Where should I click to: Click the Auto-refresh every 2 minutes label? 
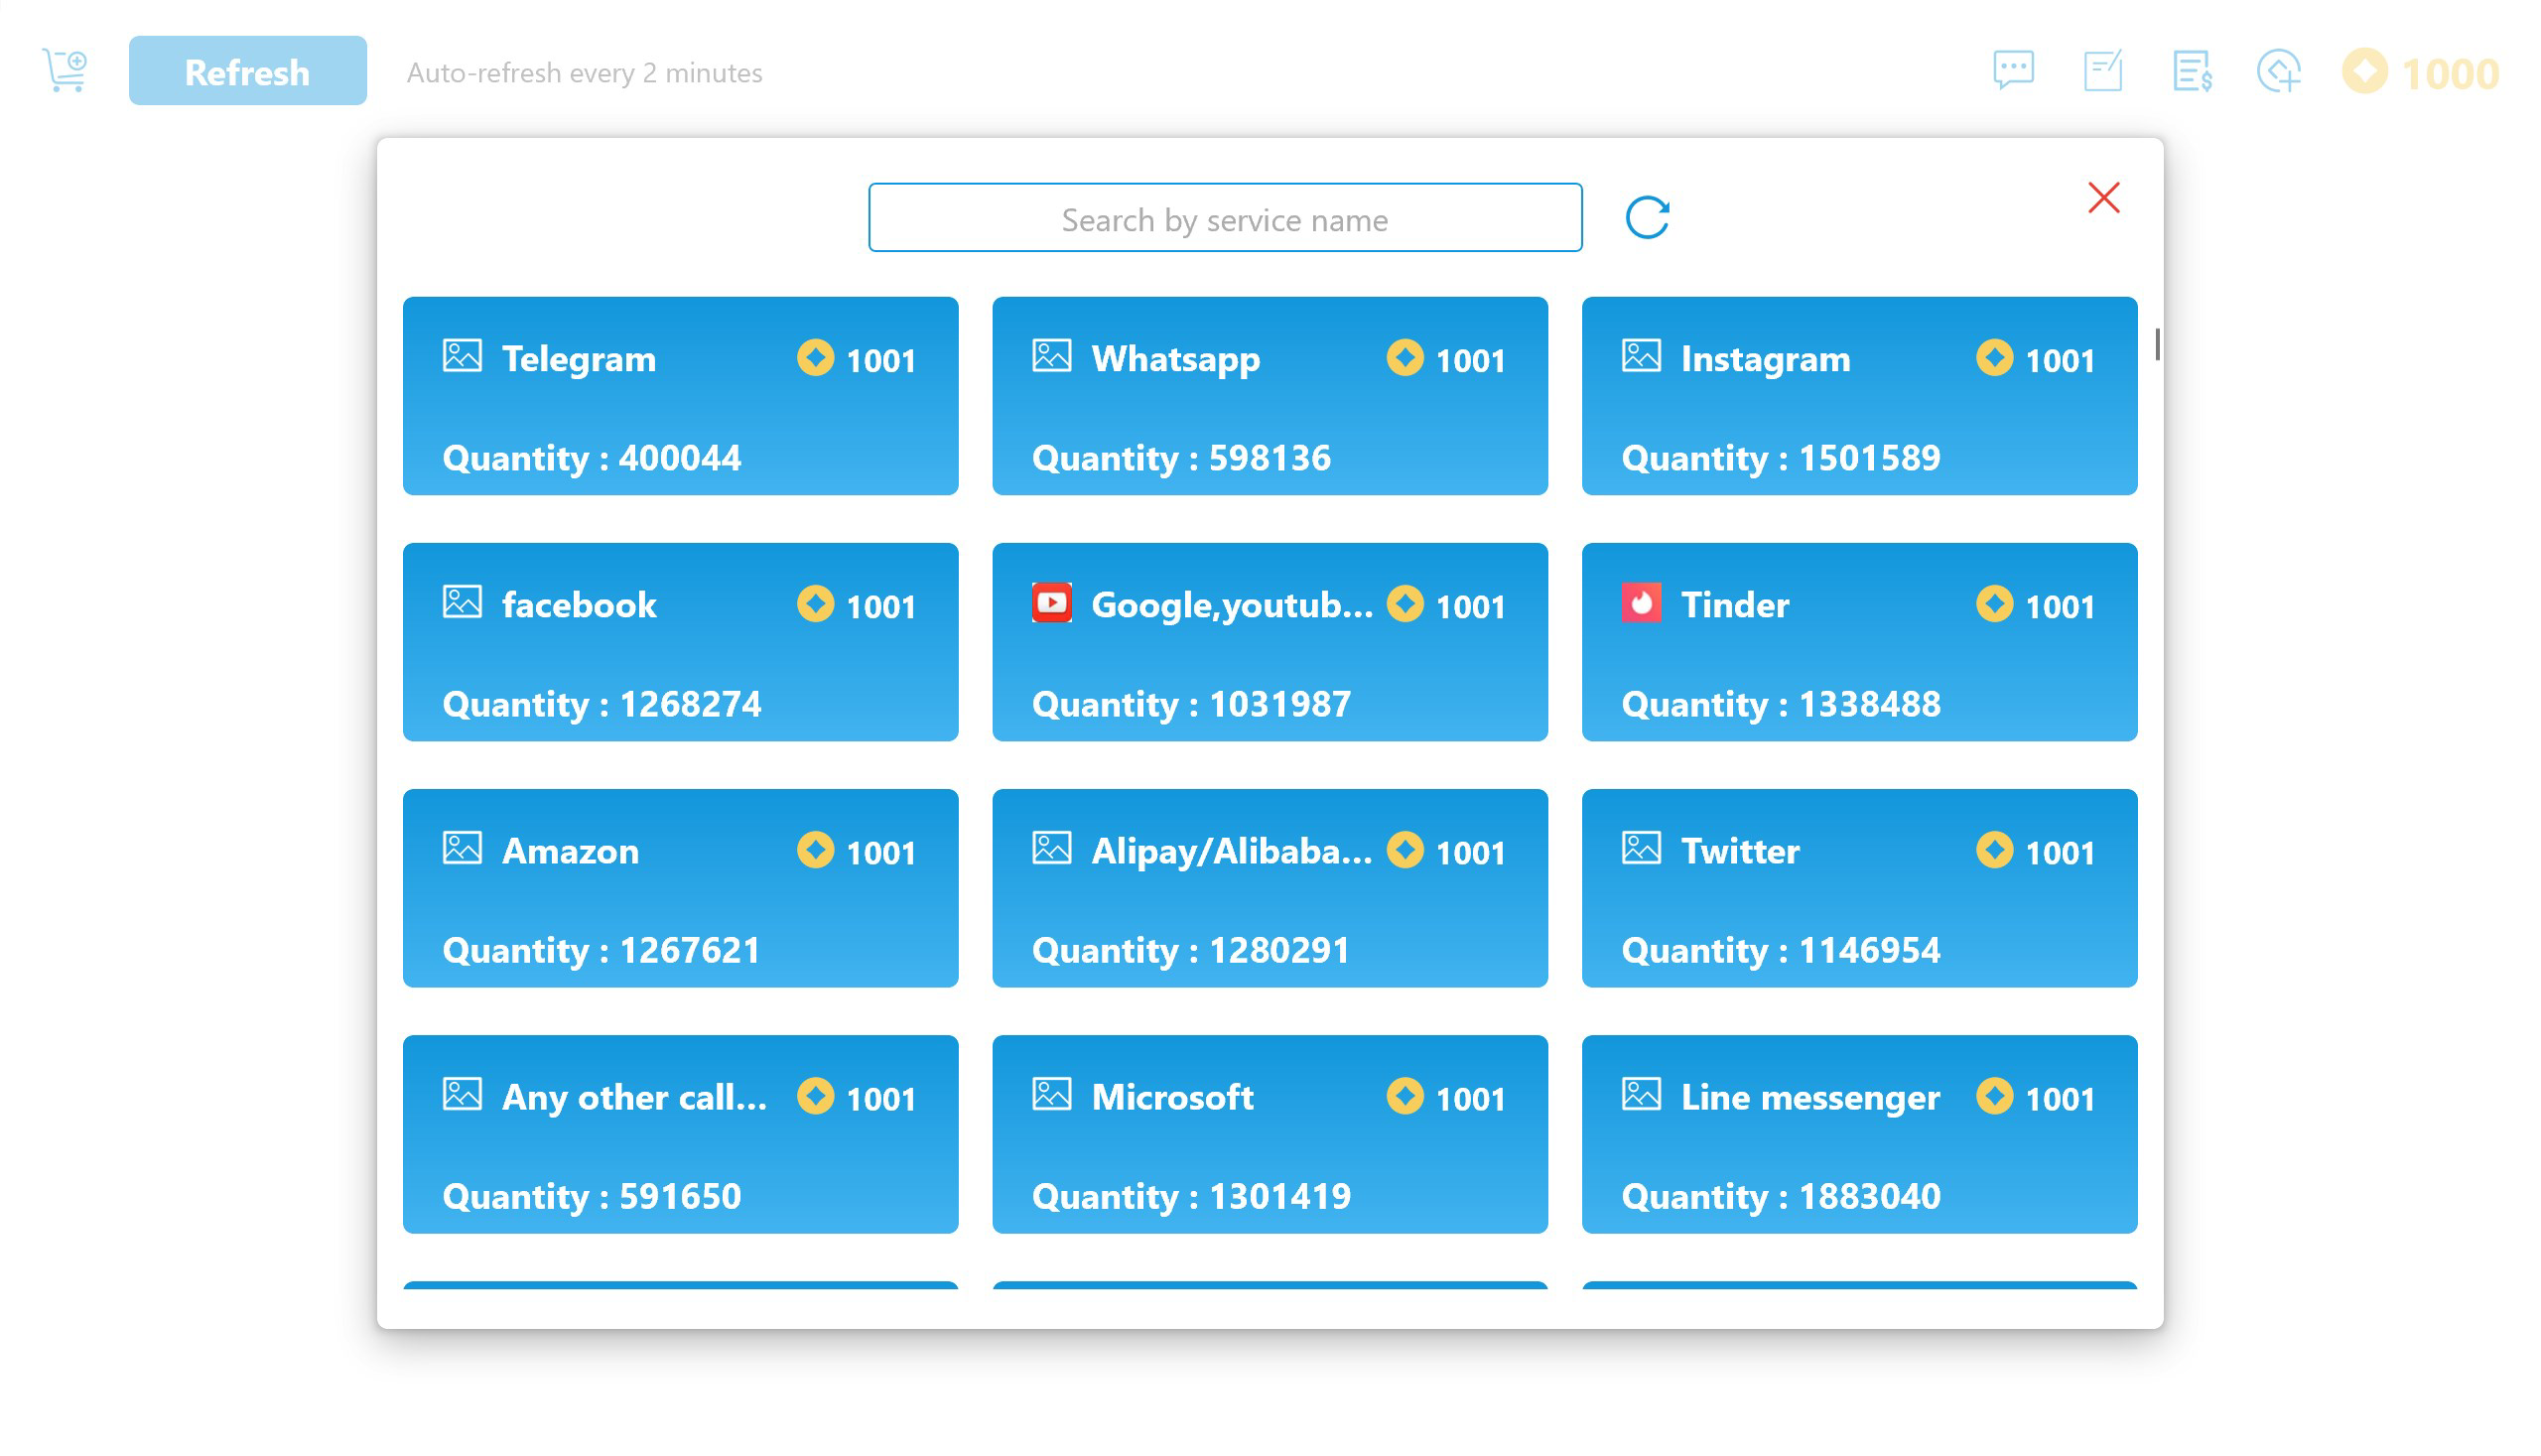point(585,72)
